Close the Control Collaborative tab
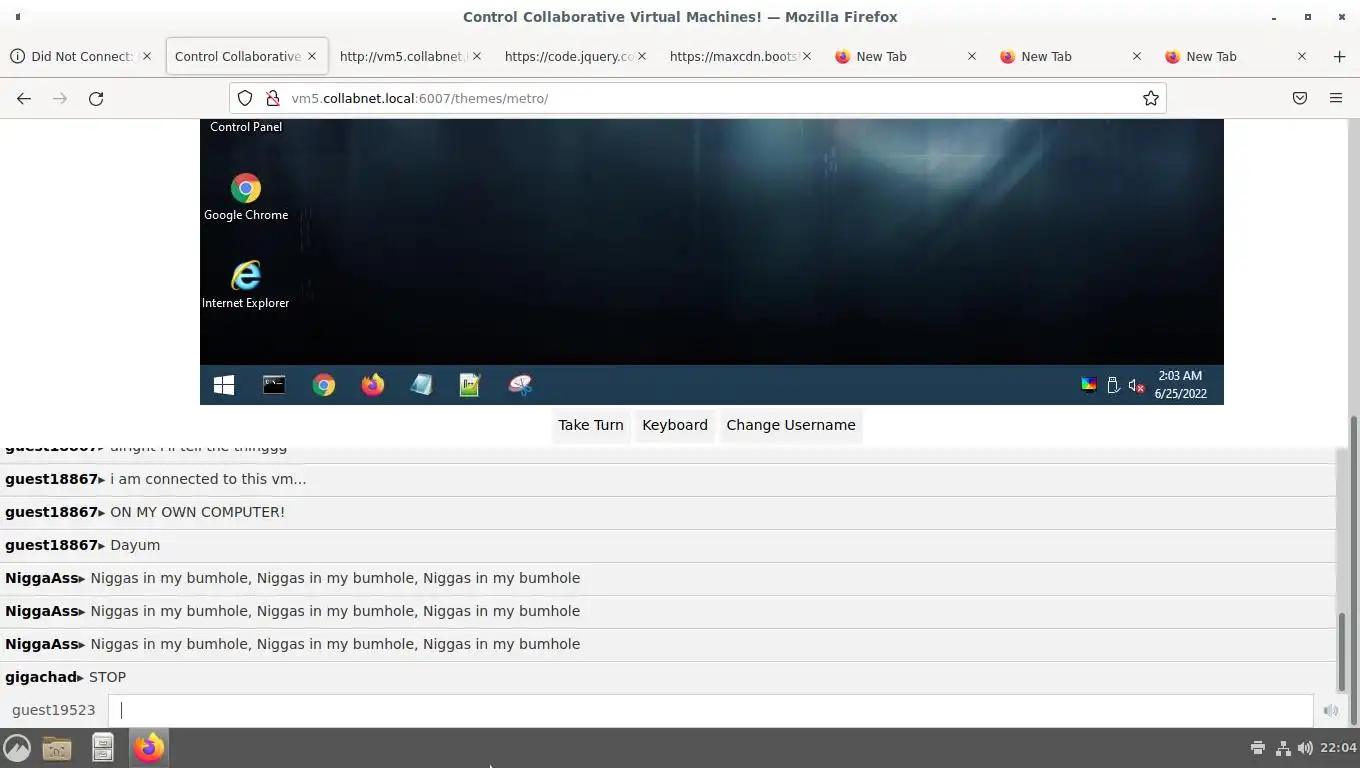 pos(312,56)
